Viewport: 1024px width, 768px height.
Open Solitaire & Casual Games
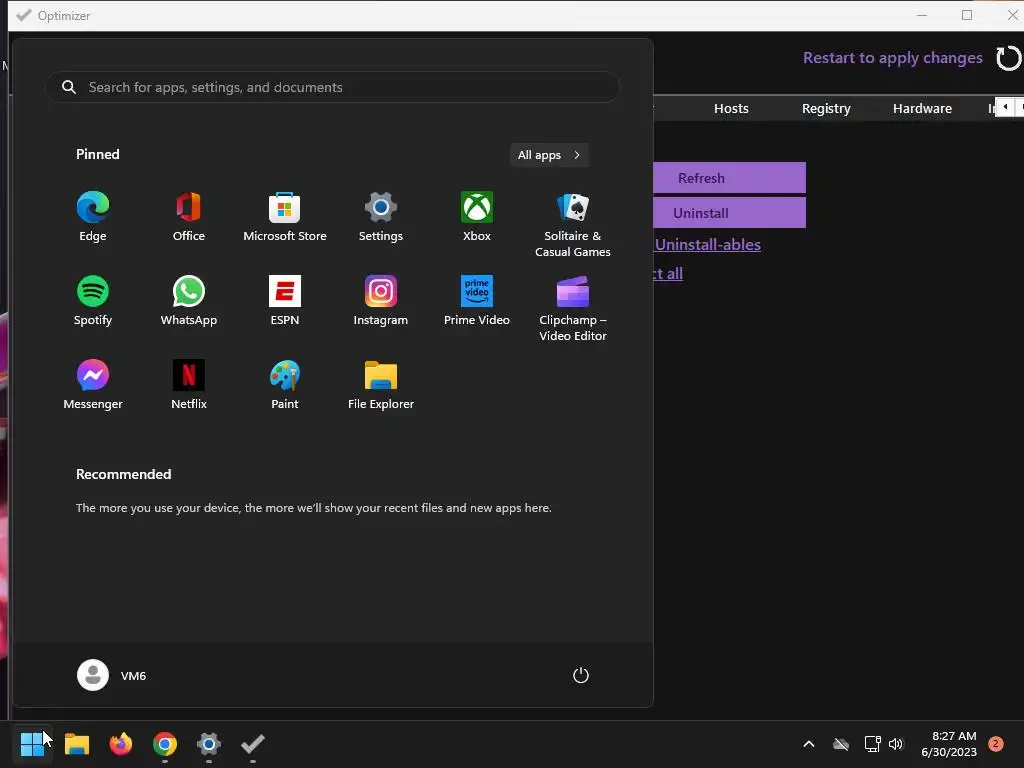573,225
